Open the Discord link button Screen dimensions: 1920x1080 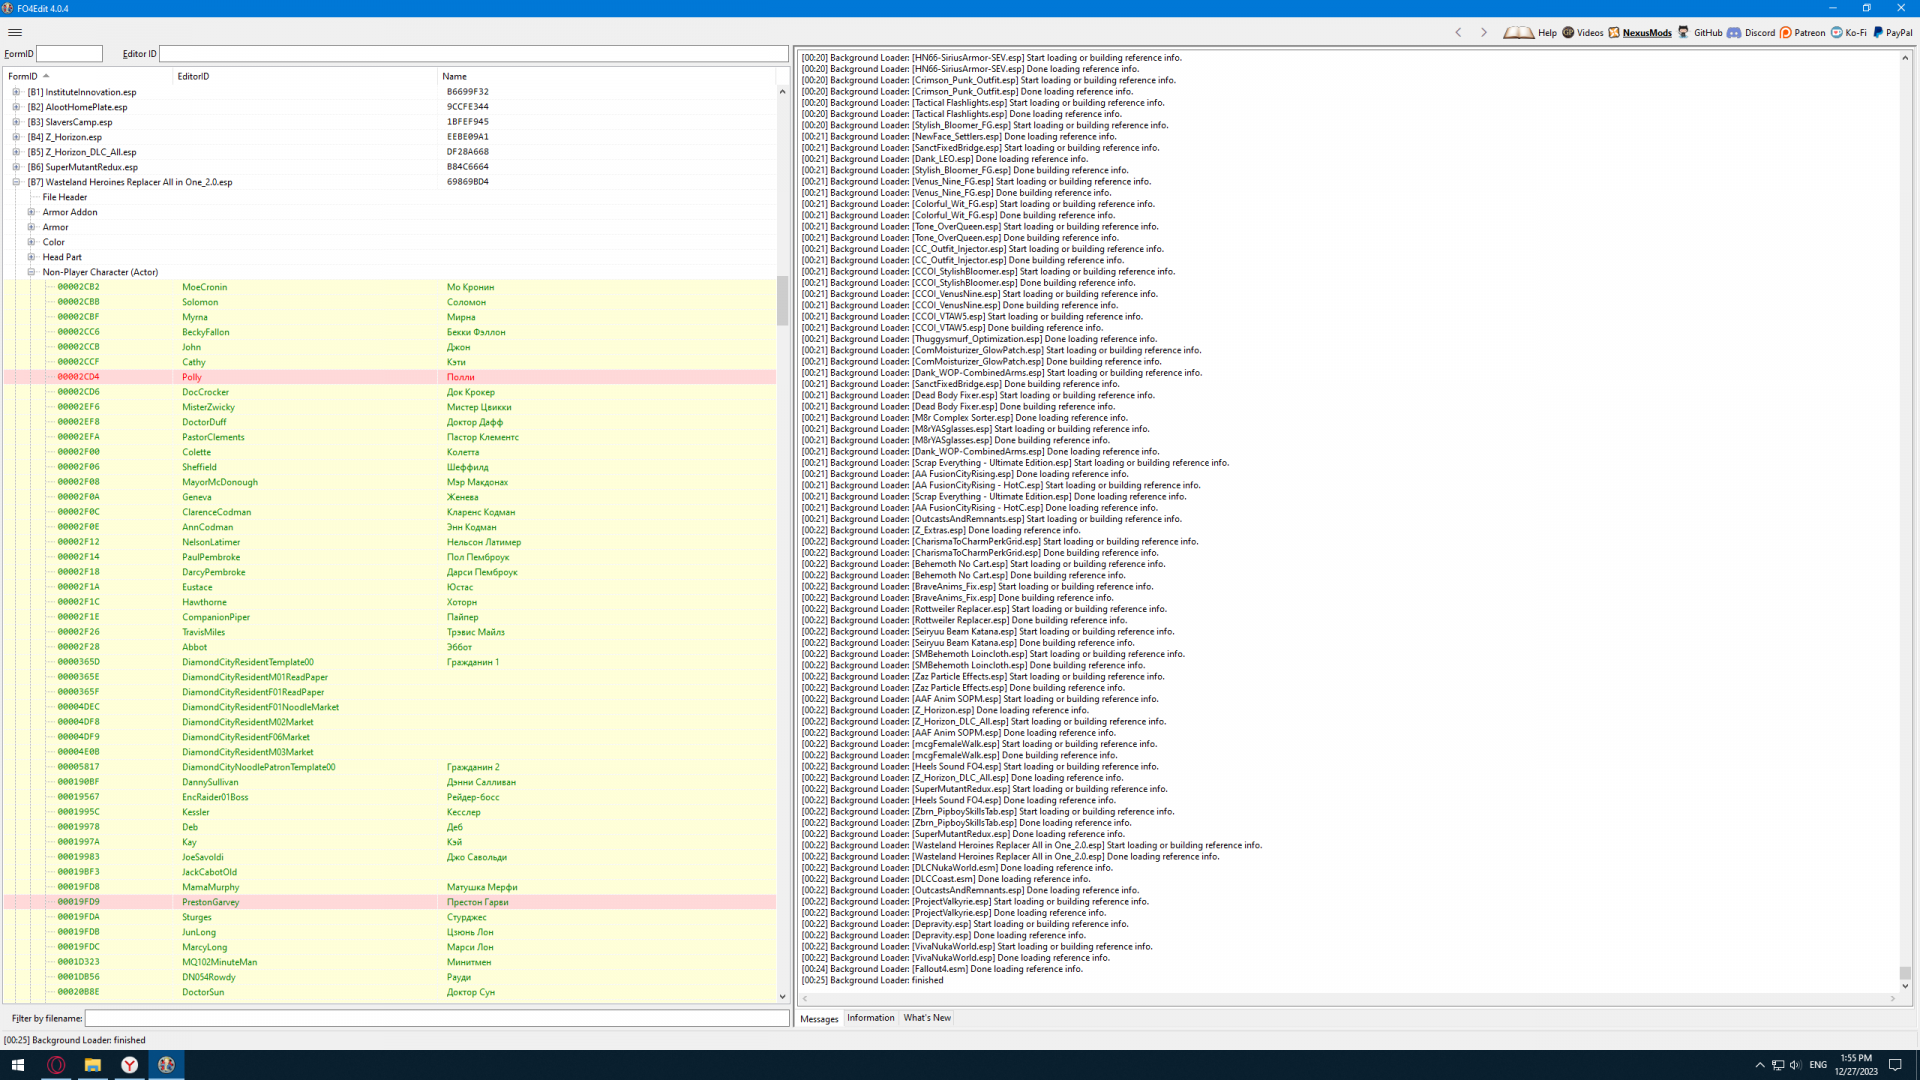click(1751, 32)
